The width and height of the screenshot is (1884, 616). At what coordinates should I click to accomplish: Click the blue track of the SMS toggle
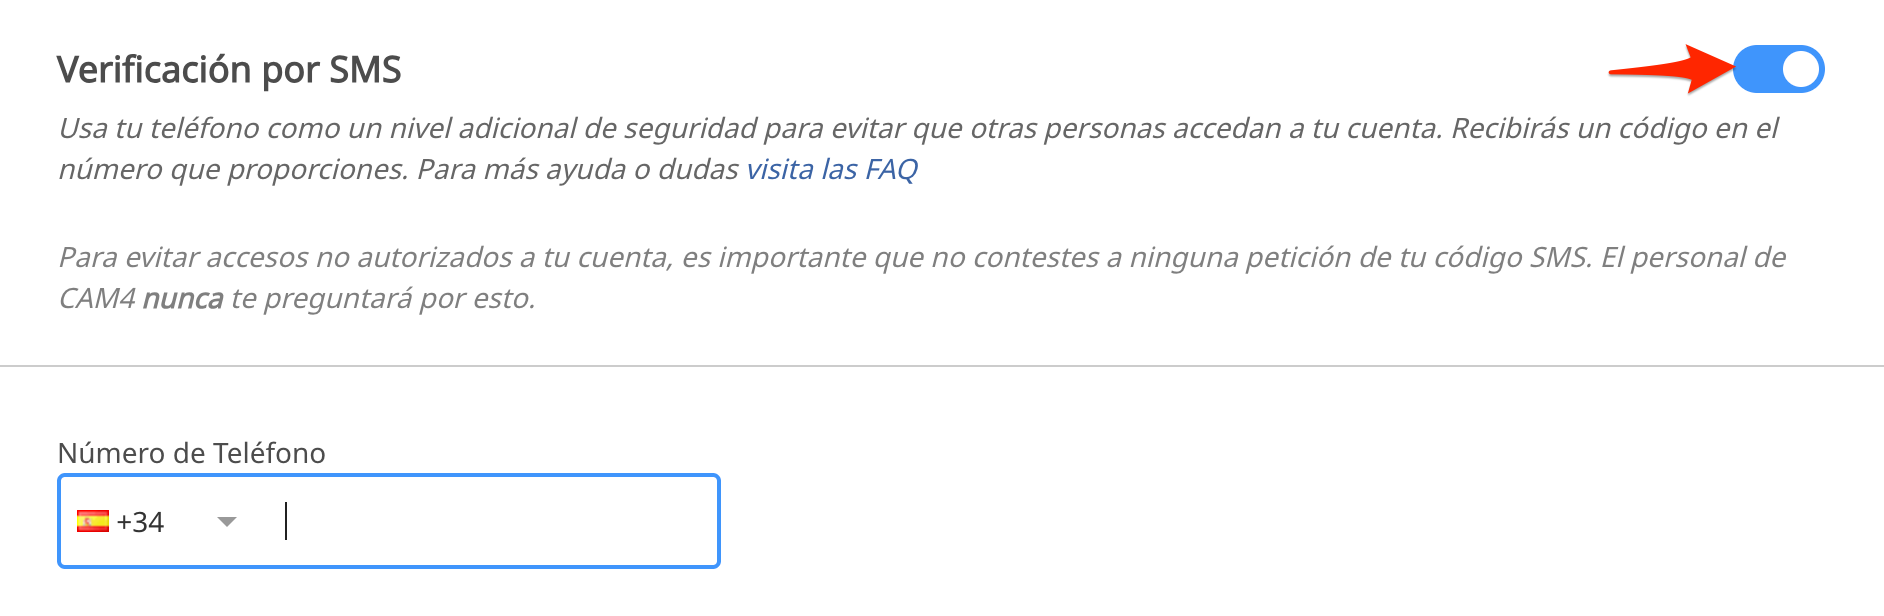coord(1758,69)
